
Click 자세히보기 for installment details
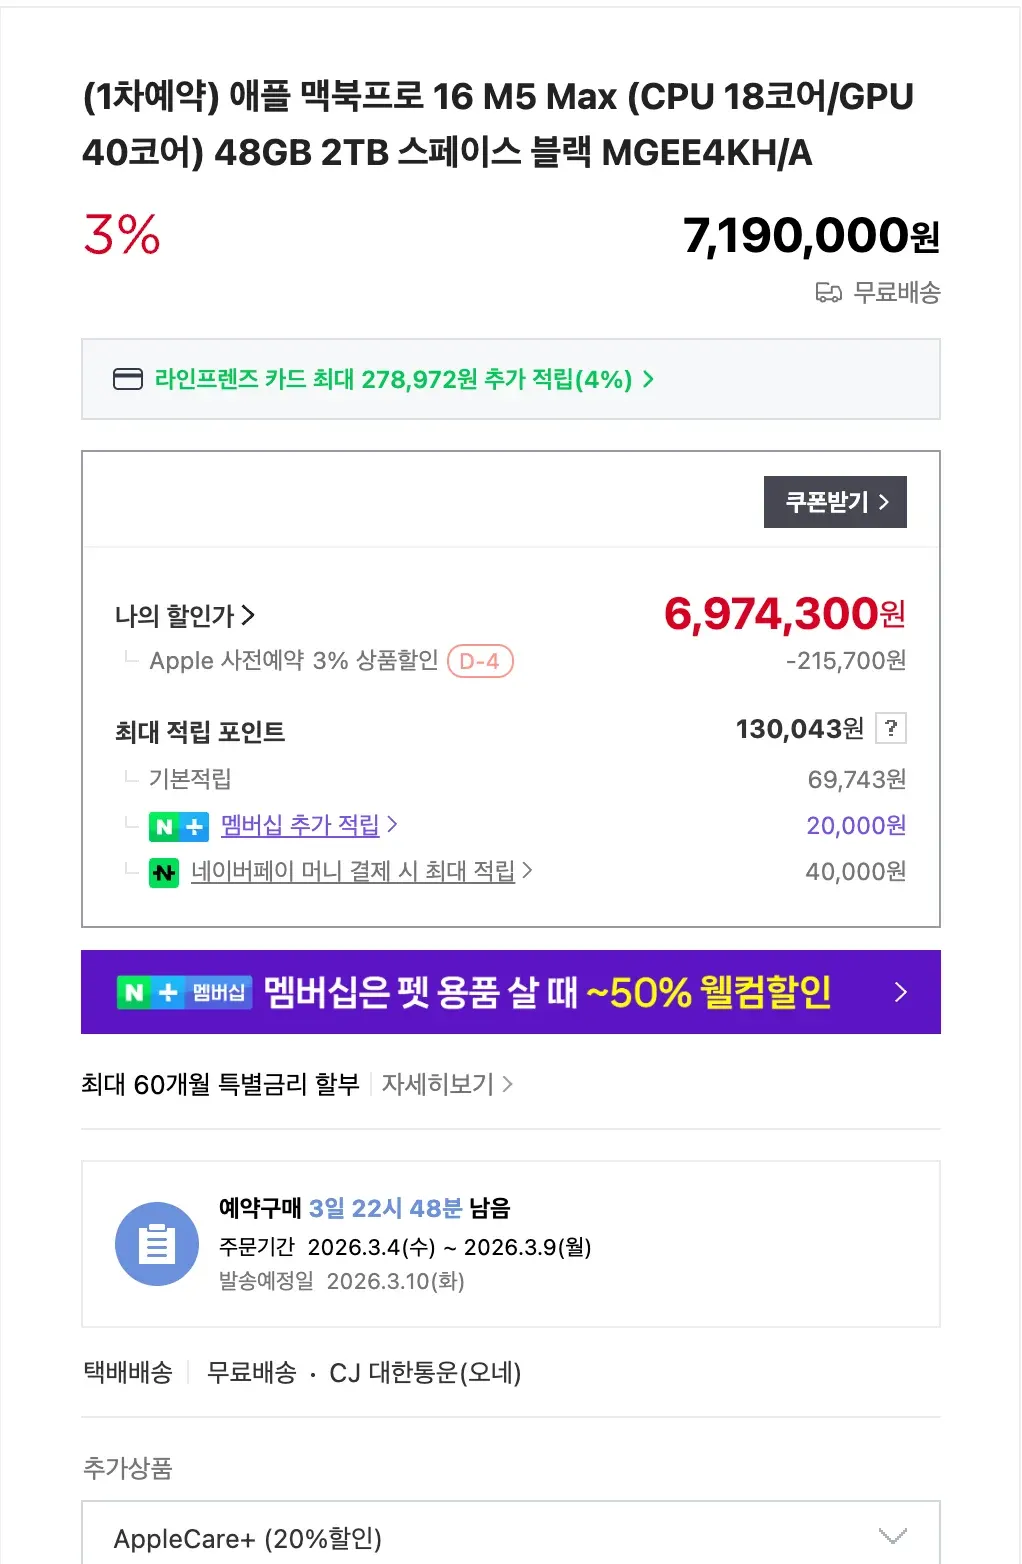click(x=446, y=1084)
